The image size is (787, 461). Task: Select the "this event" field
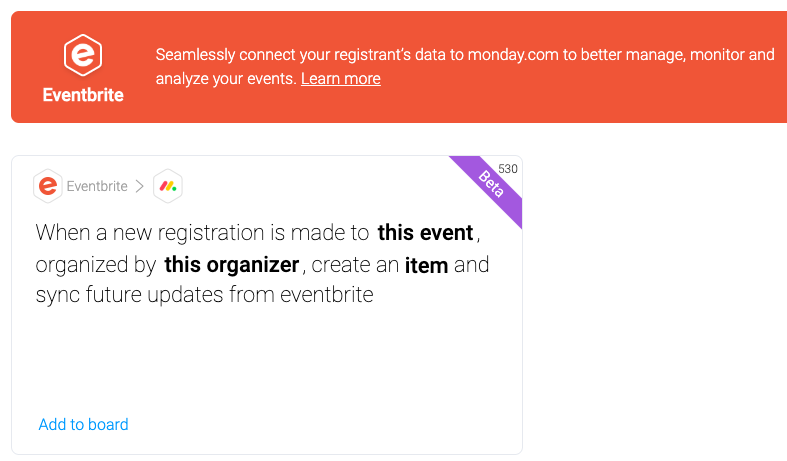coord(426,233)
